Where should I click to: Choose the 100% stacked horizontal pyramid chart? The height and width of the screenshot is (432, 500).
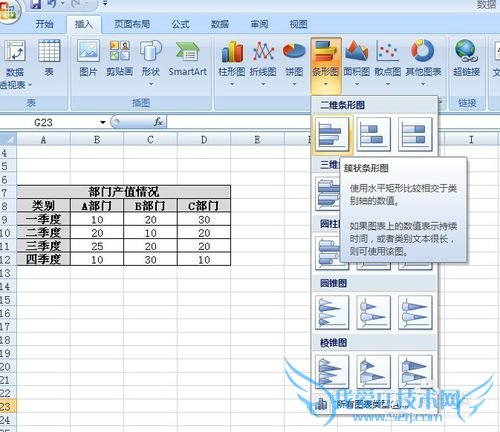415,371
